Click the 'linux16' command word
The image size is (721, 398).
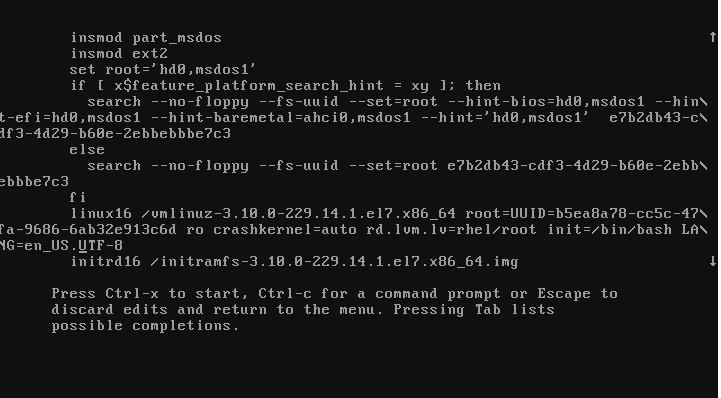pyautogui.click(x=101, y=214)
